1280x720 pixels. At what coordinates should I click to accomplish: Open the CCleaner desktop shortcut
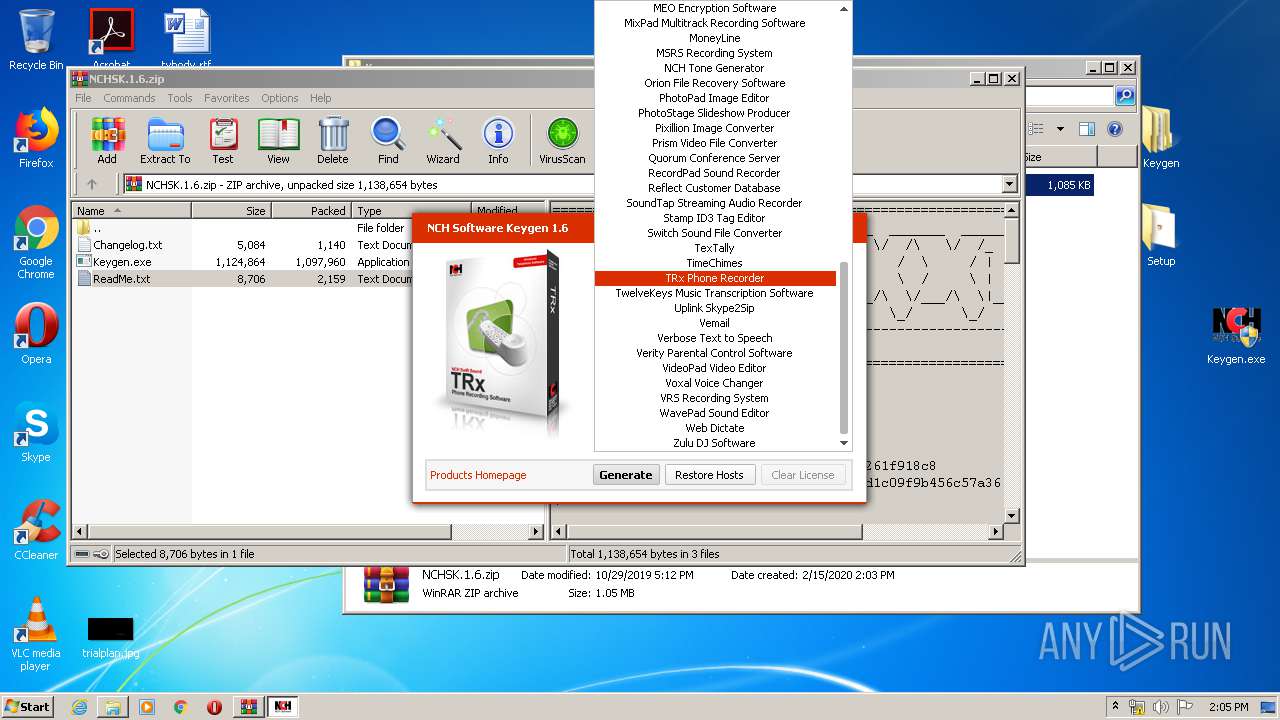tap(36, 530)
